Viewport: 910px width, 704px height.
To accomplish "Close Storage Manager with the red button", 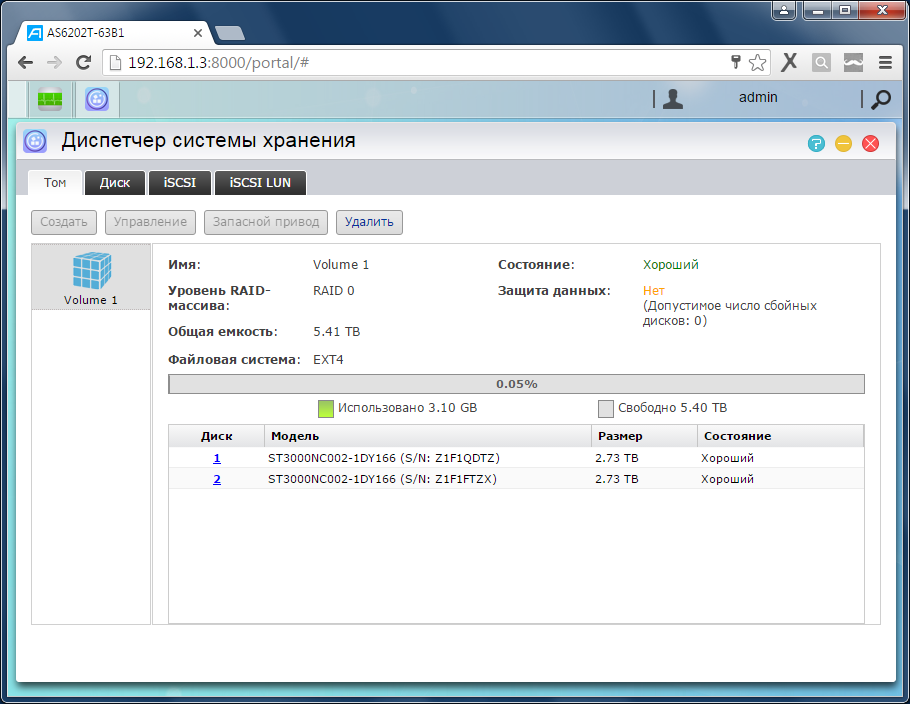I will click(870, 143).
